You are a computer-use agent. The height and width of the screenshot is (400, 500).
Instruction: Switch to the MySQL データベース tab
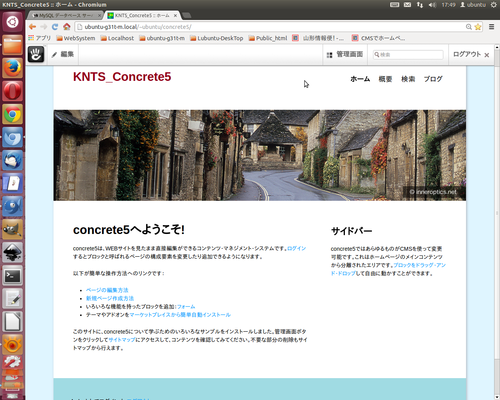[x=65, y=15]
